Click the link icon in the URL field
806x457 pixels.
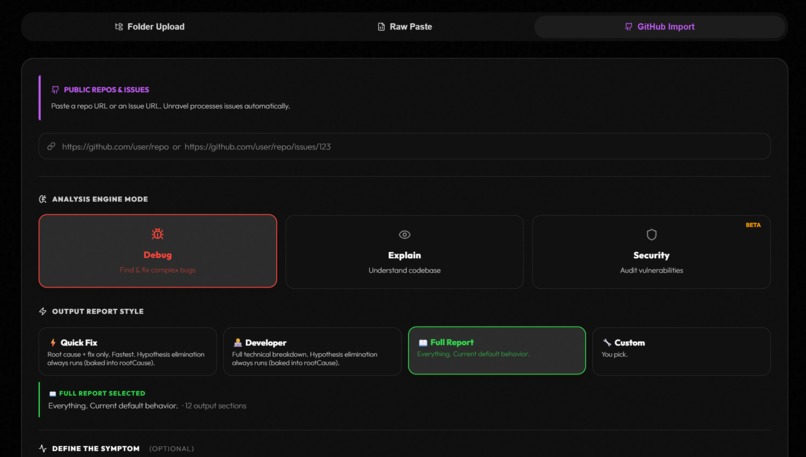[x=51, y=147]
